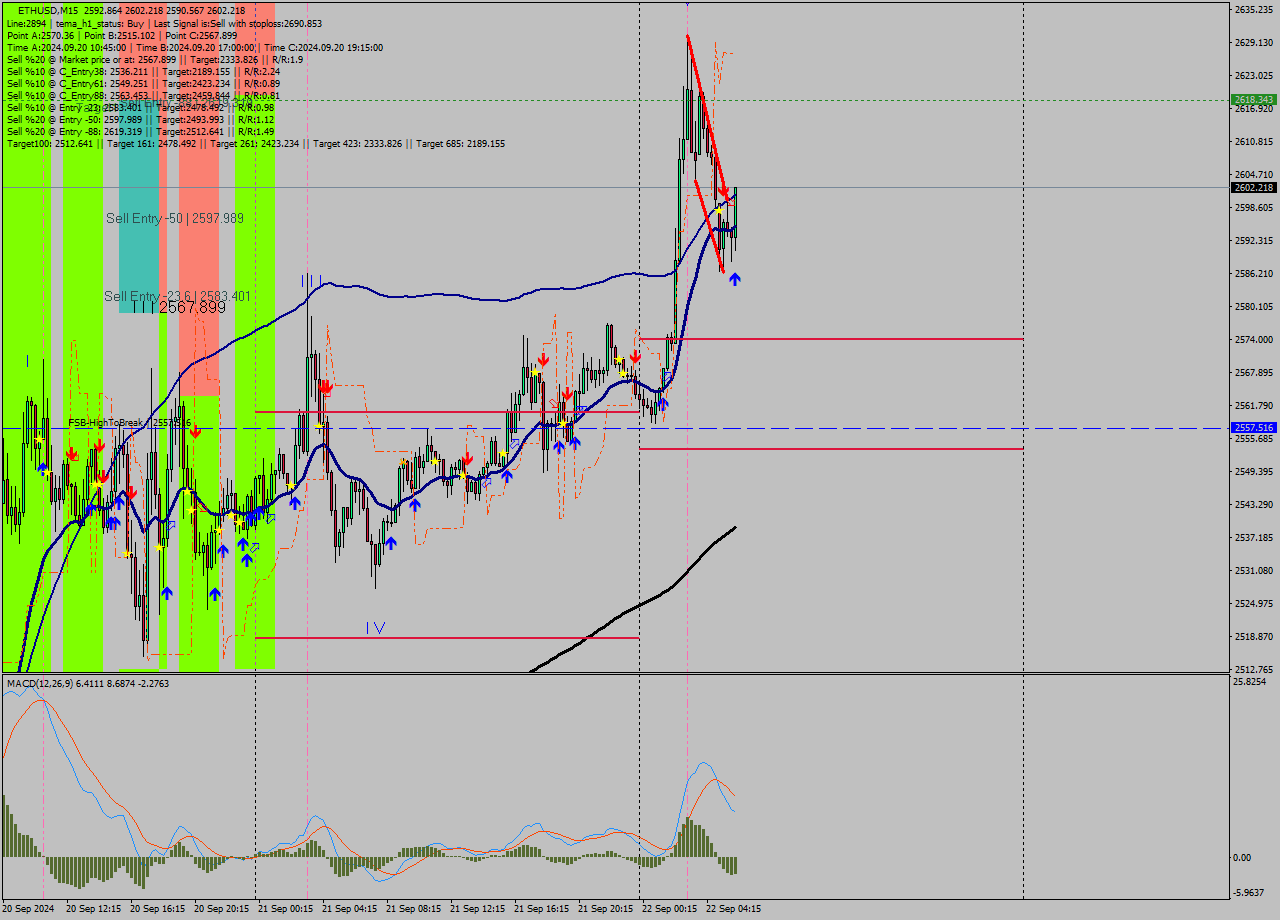Screen dimensions: 1280x920
Task: Click the red down arrow beside the FSB-HighToBreak label
Action: click(196, 432)
